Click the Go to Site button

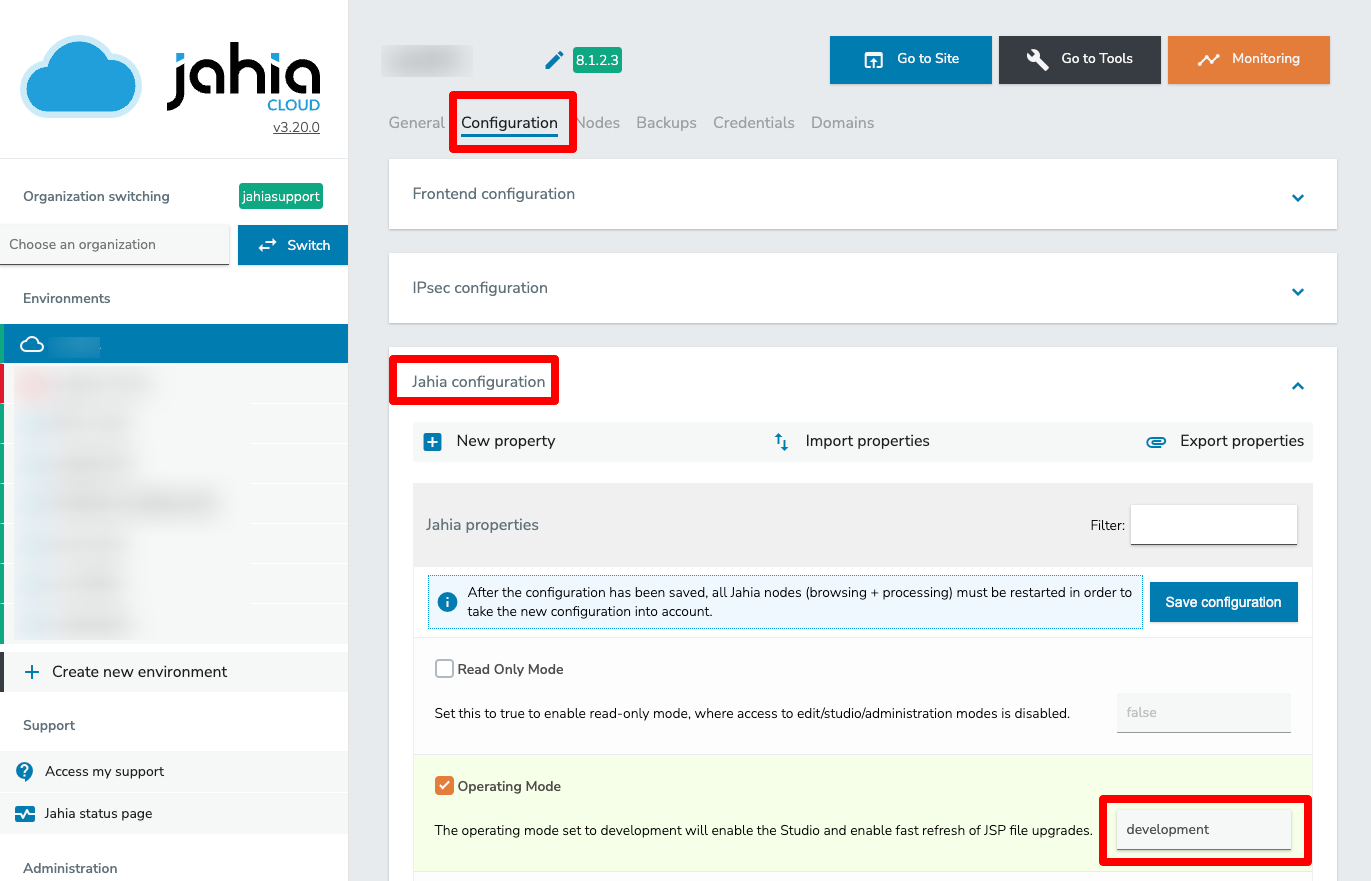911,60
